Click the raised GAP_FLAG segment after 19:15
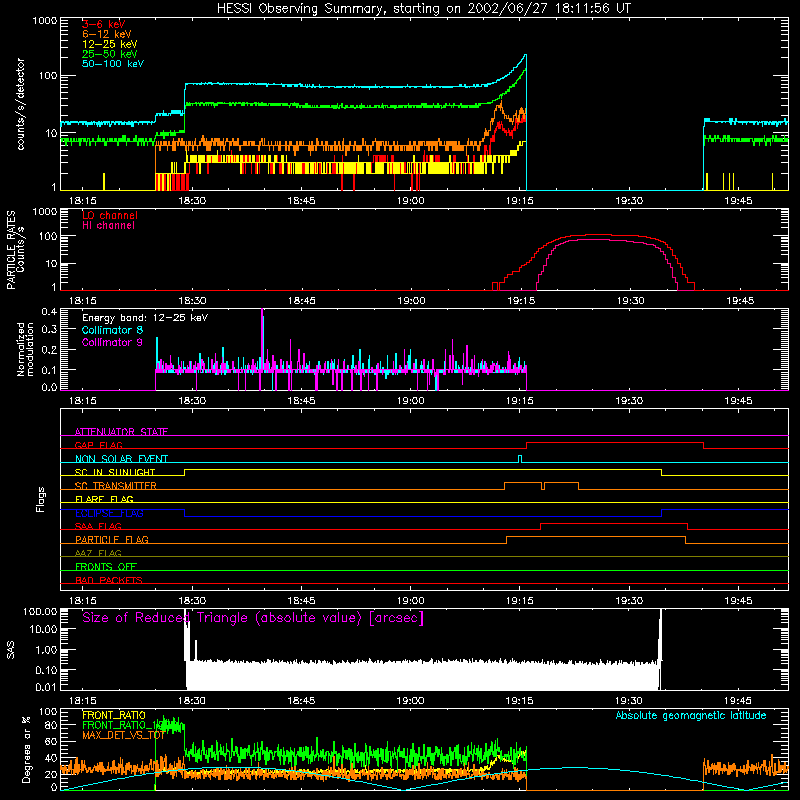Image resolution: width=800 pixels, height=800 pixels. (x=615, y=443)
